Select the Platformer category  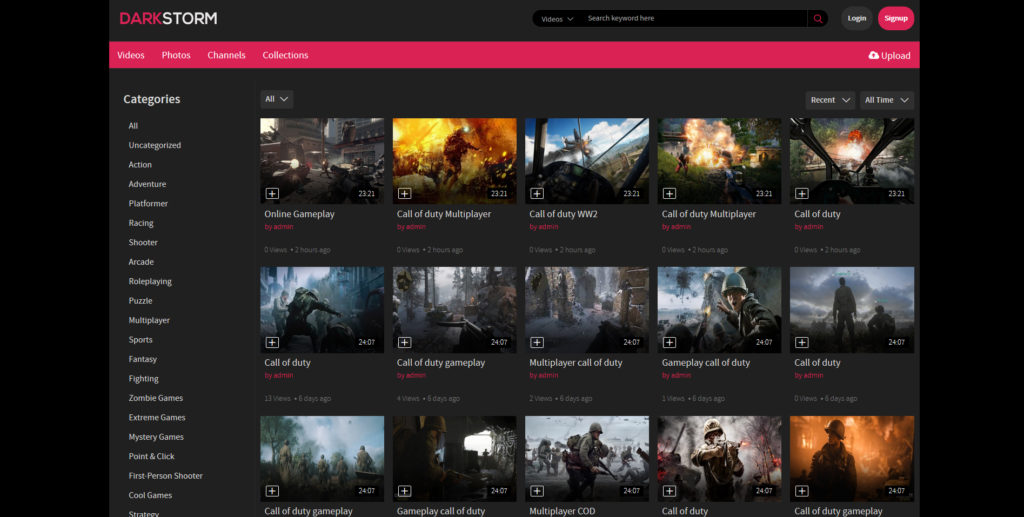coord(148,204)
